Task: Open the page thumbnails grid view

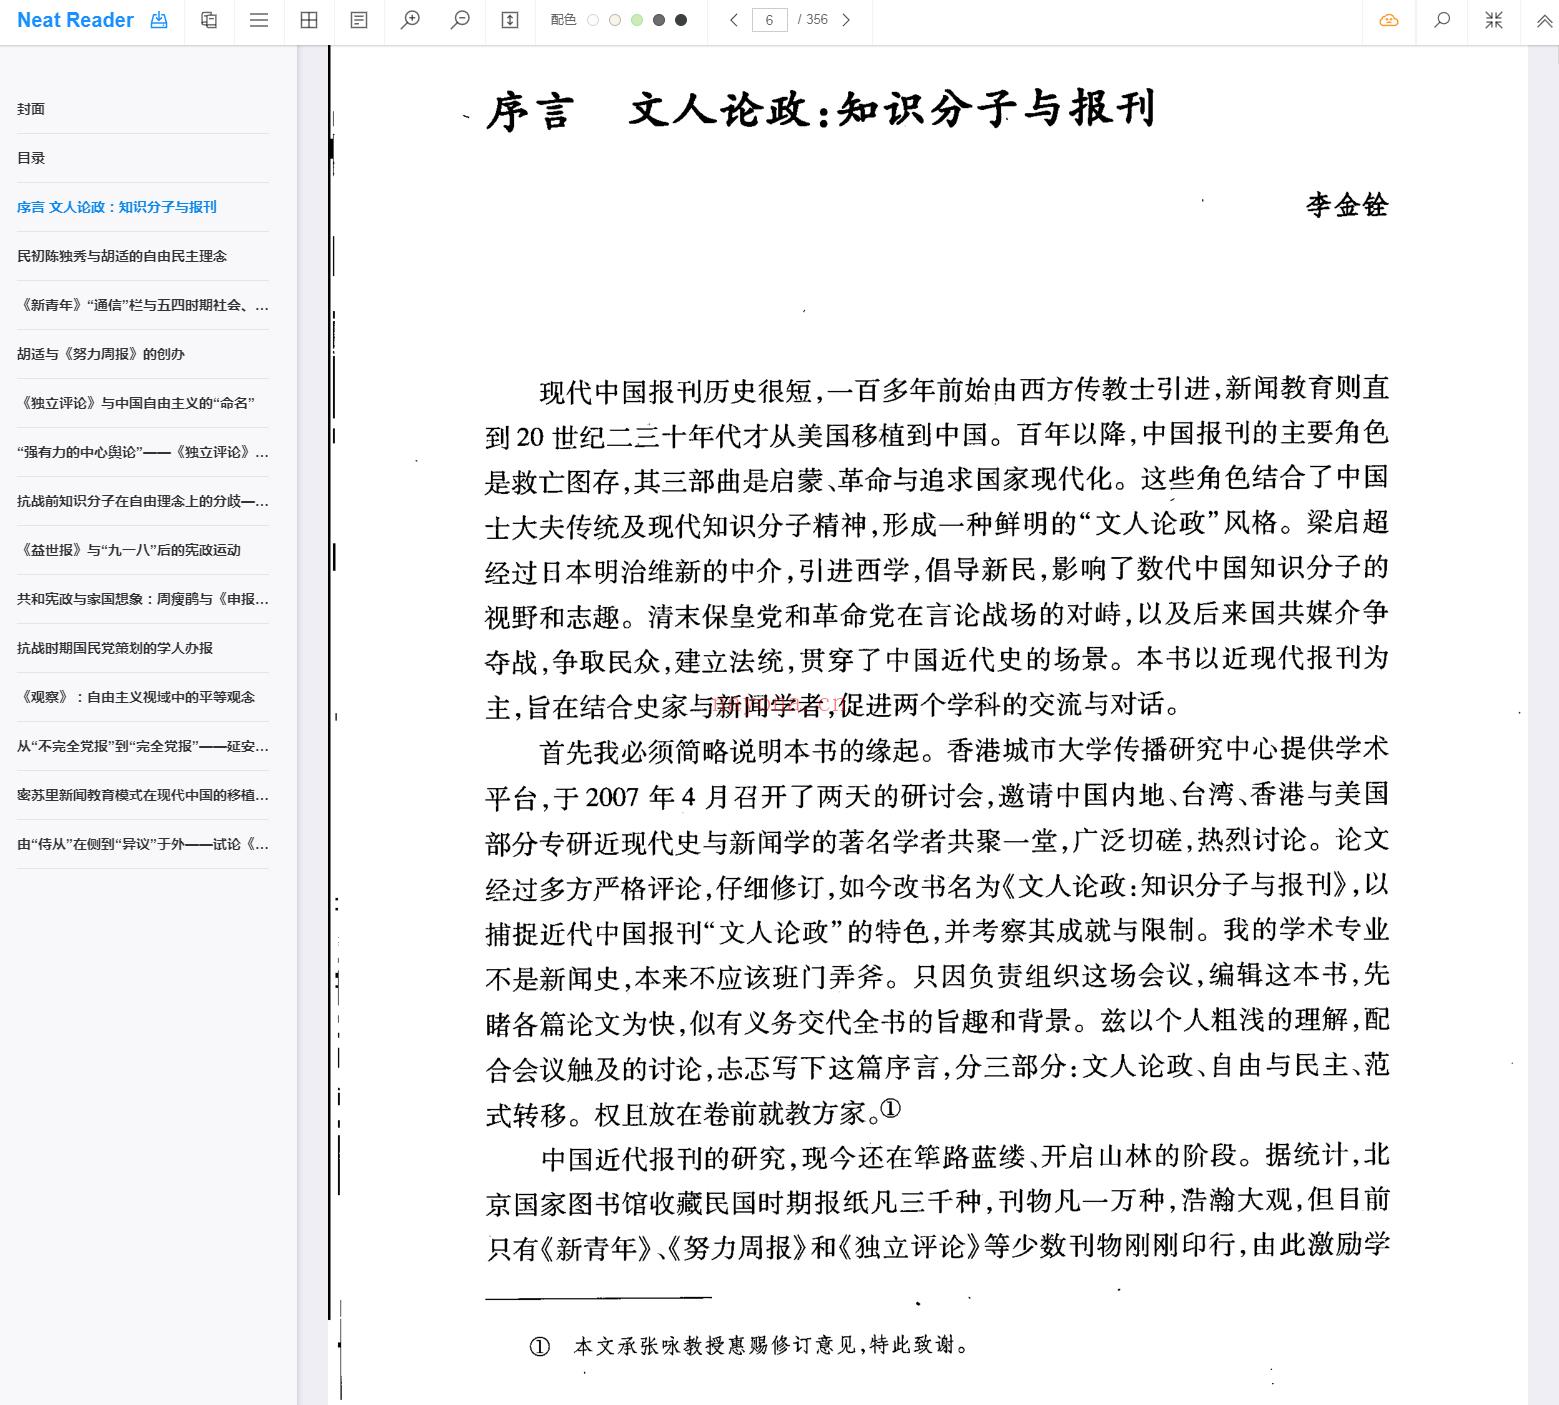Action: click(x=309, y=20)
